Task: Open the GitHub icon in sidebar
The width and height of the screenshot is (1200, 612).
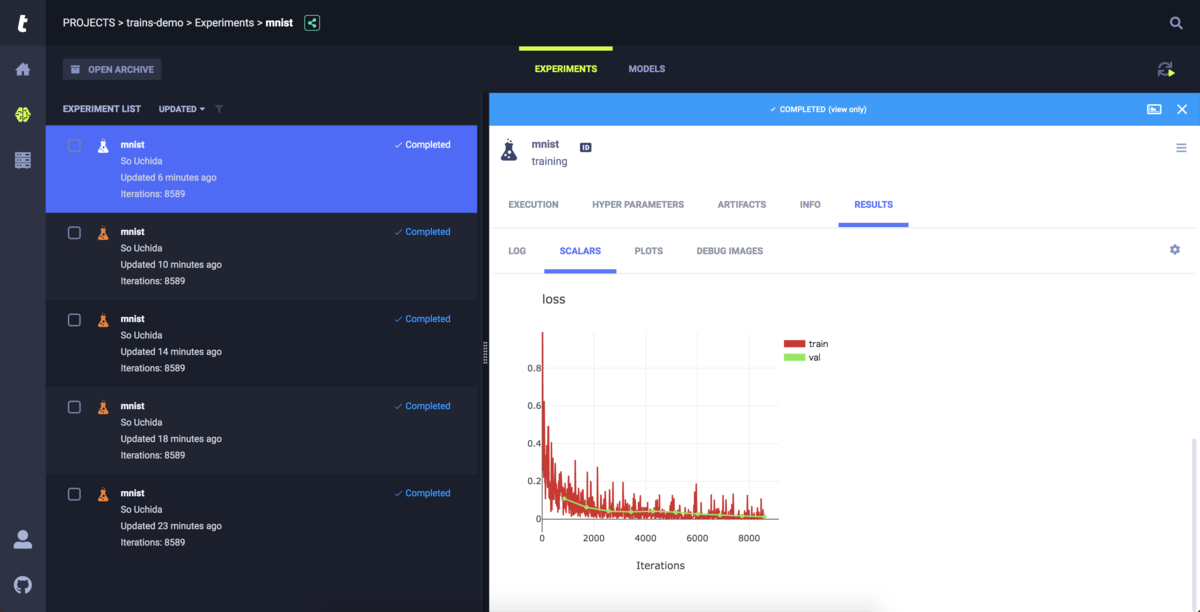Action: click(x=23, y=585)
